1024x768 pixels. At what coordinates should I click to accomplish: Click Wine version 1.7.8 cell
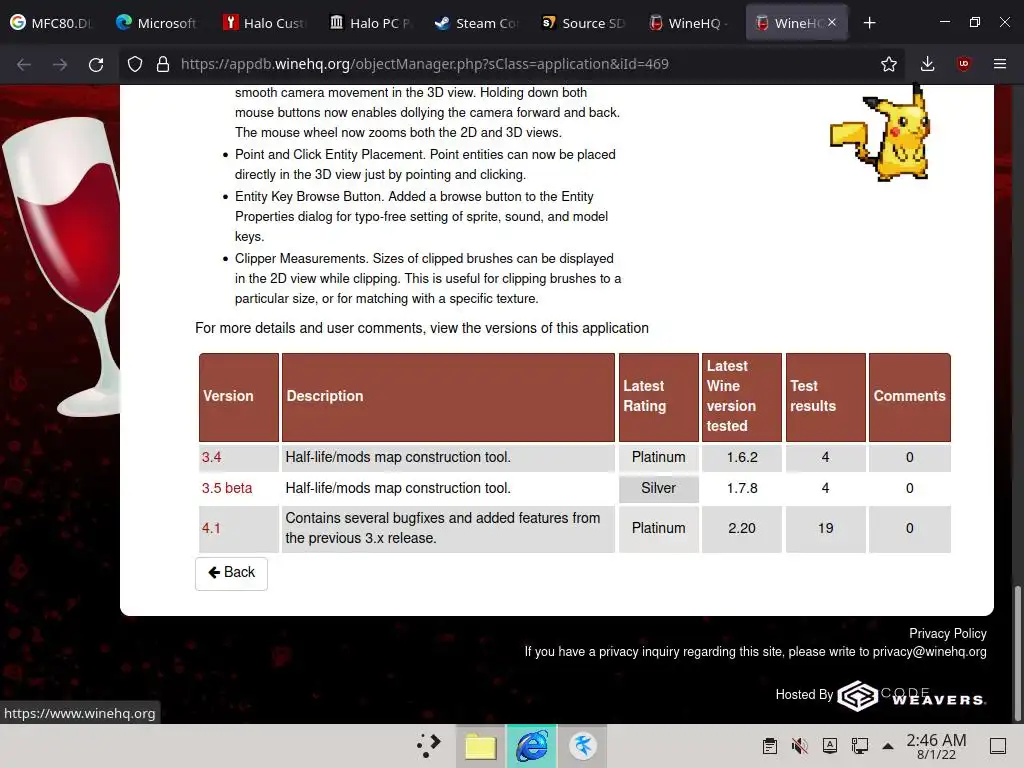[742, 488]
